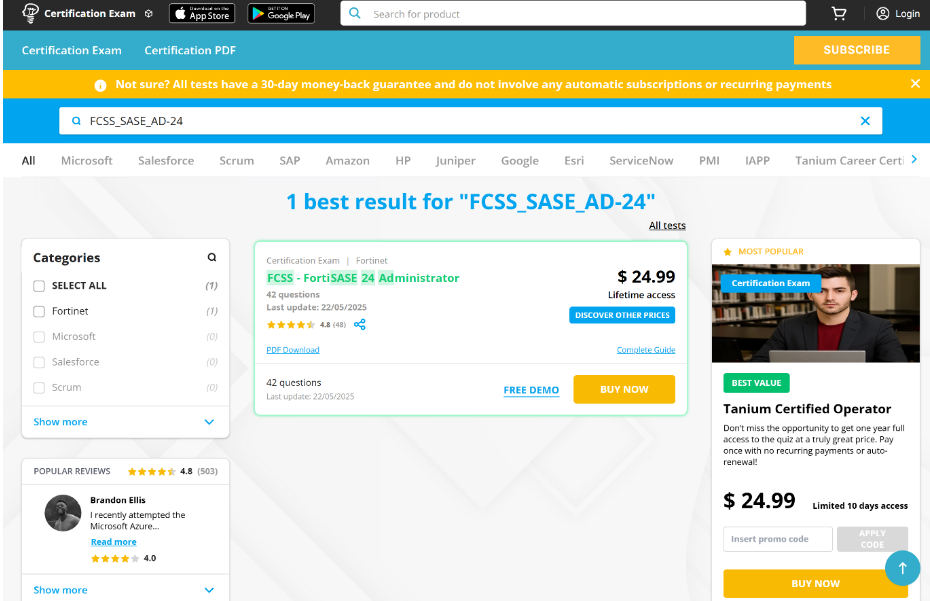Image resolution: width=930 pixels, height=601 pixels.
Task: Open the FREE DEMO link
Action: 531,390
